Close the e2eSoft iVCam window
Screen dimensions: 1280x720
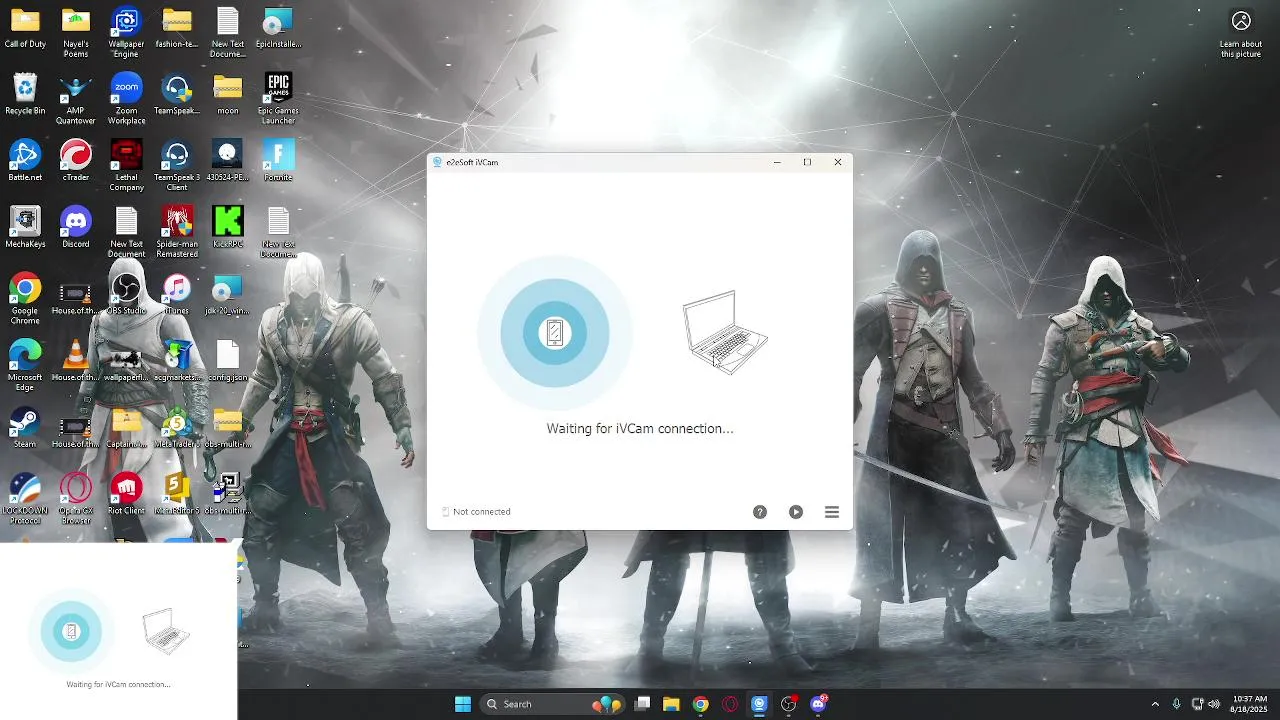click(838, 162)
